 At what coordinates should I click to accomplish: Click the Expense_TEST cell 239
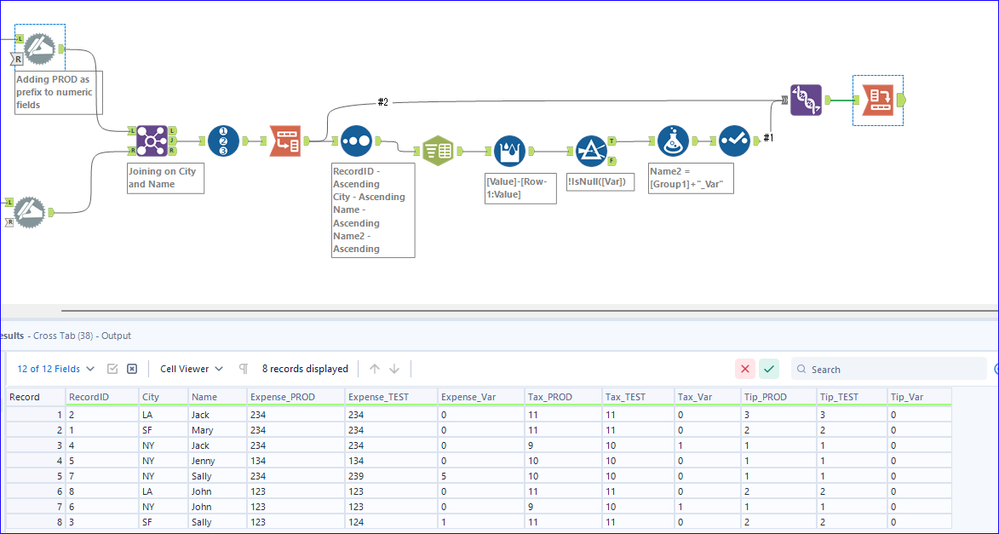391,476
